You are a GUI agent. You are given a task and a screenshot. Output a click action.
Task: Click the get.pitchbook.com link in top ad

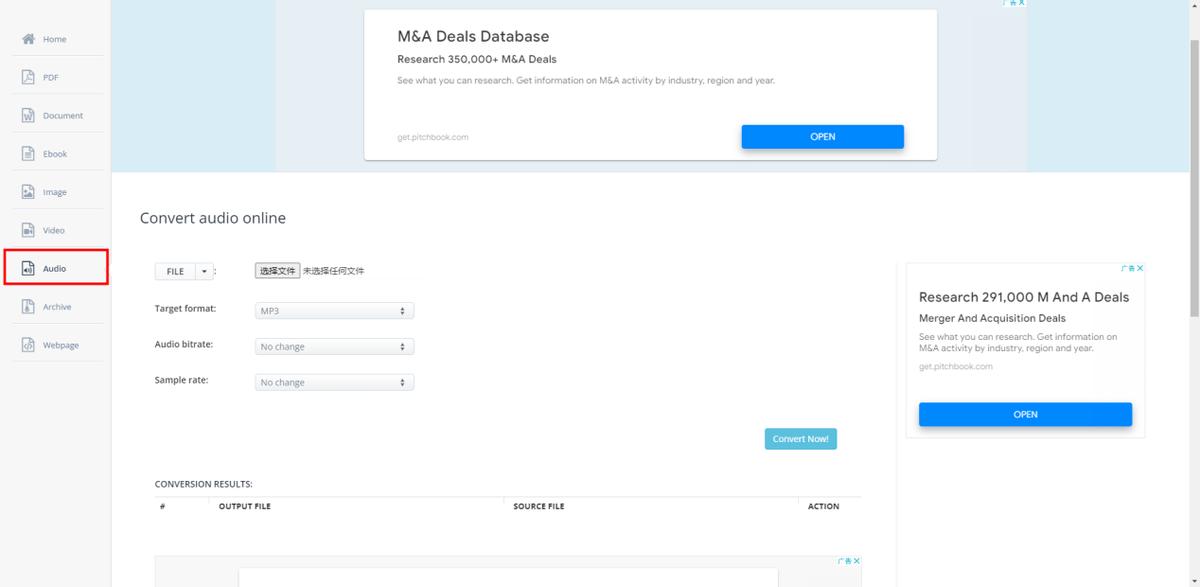point(432,137)
